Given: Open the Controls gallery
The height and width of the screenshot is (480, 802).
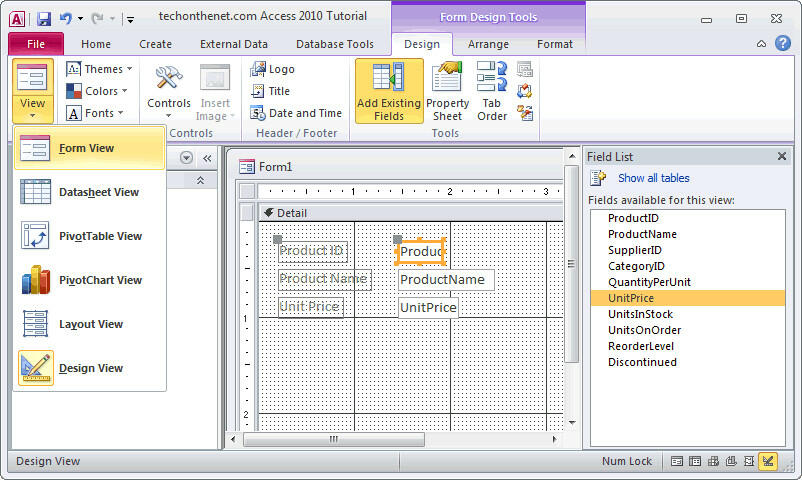Looking at the screenshot, I should point(169,91).
